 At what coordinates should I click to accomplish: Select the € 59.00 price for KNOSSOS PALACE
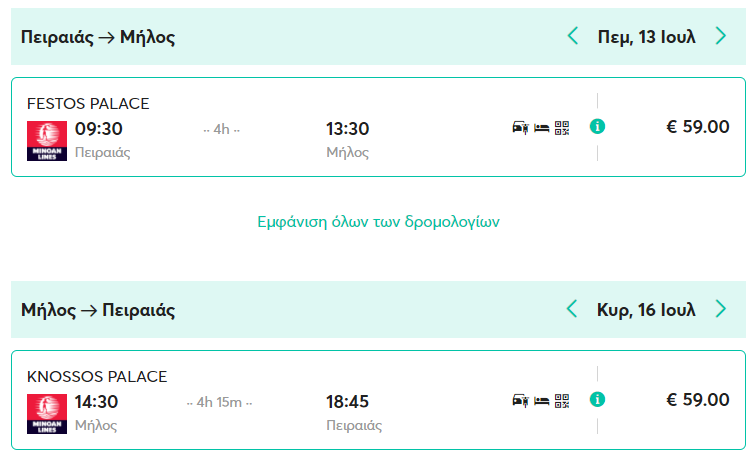click(698, 400)
